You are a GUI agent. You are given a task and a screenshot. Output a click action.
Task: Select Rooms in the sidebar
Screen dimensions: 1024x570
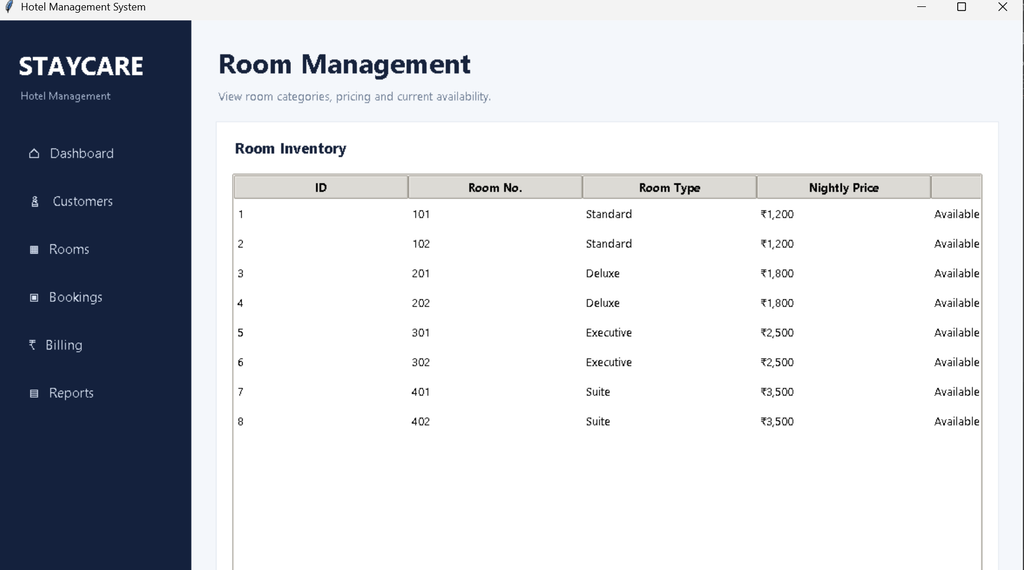pyautogui.click(x=69, y=249)
